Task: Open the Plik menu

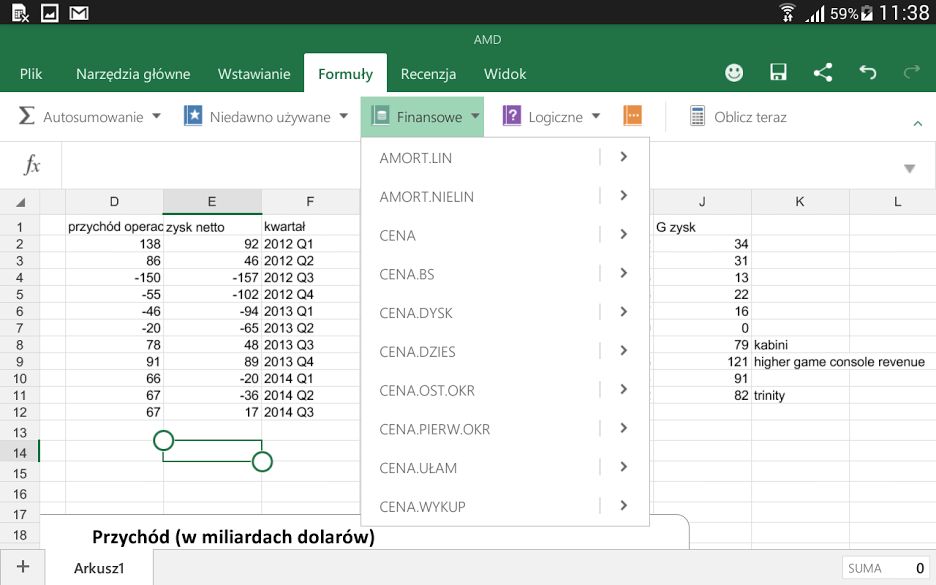Action: pos(30,73)
